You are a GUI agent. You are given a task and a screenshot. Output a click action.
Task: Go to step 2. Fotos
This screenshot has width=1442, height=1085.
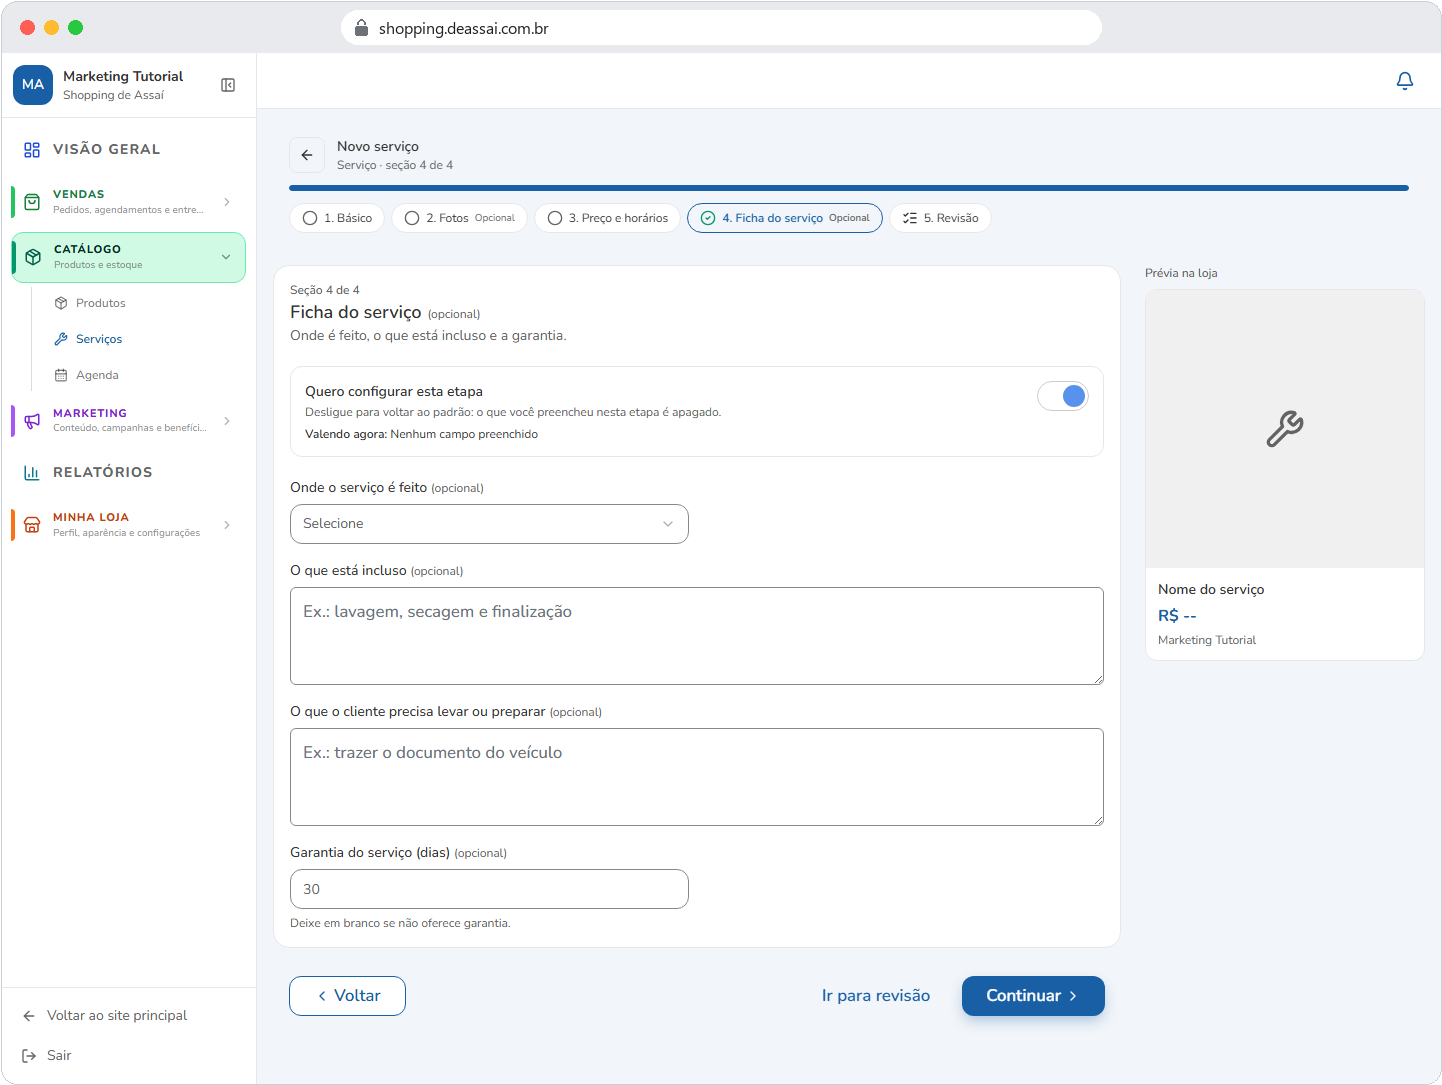460,218
